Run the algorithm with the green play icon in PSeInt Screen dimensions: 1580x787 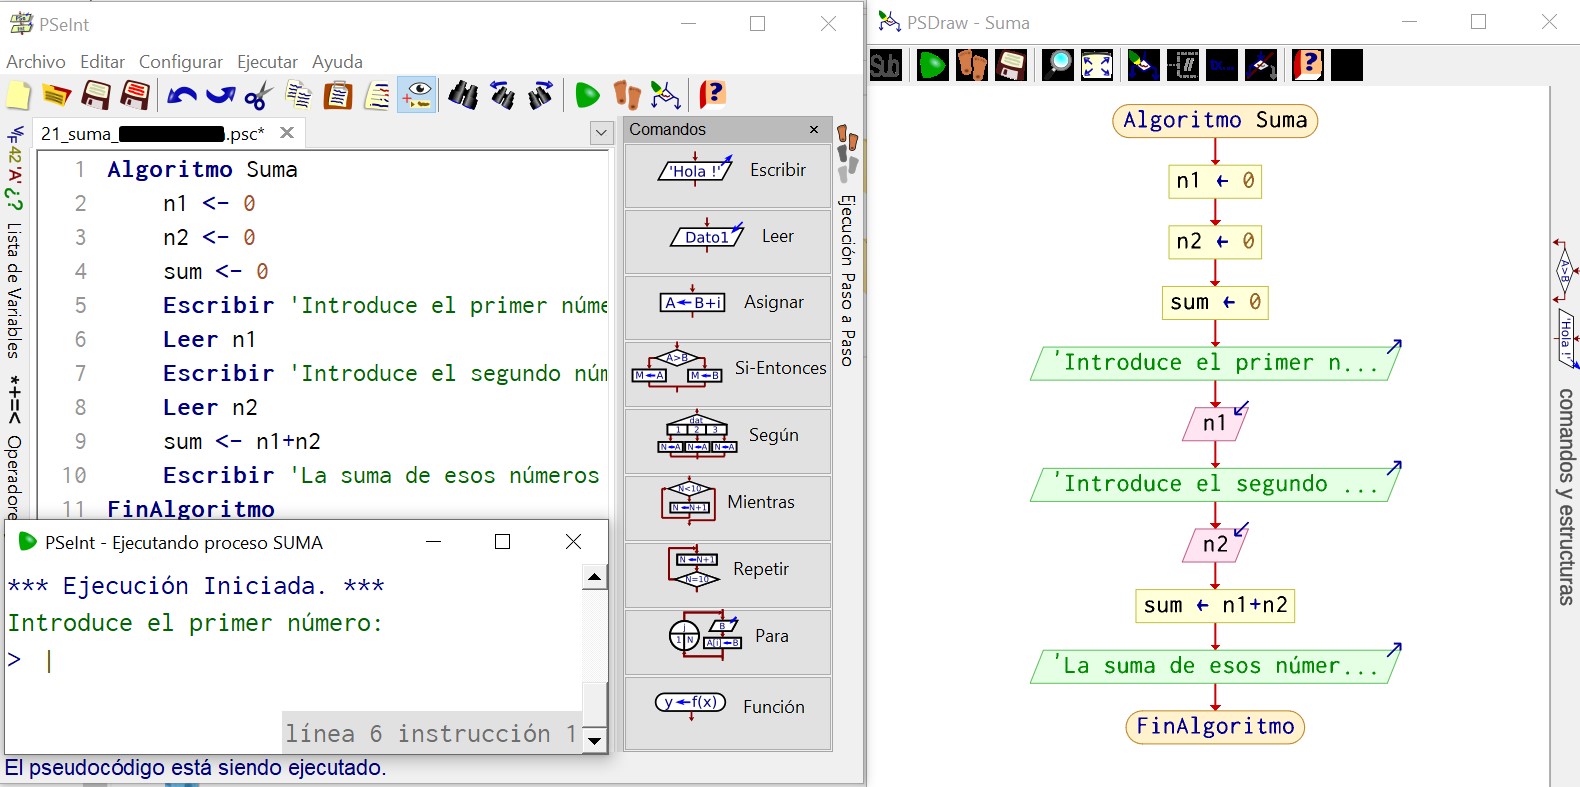click(x=587, y=95)
